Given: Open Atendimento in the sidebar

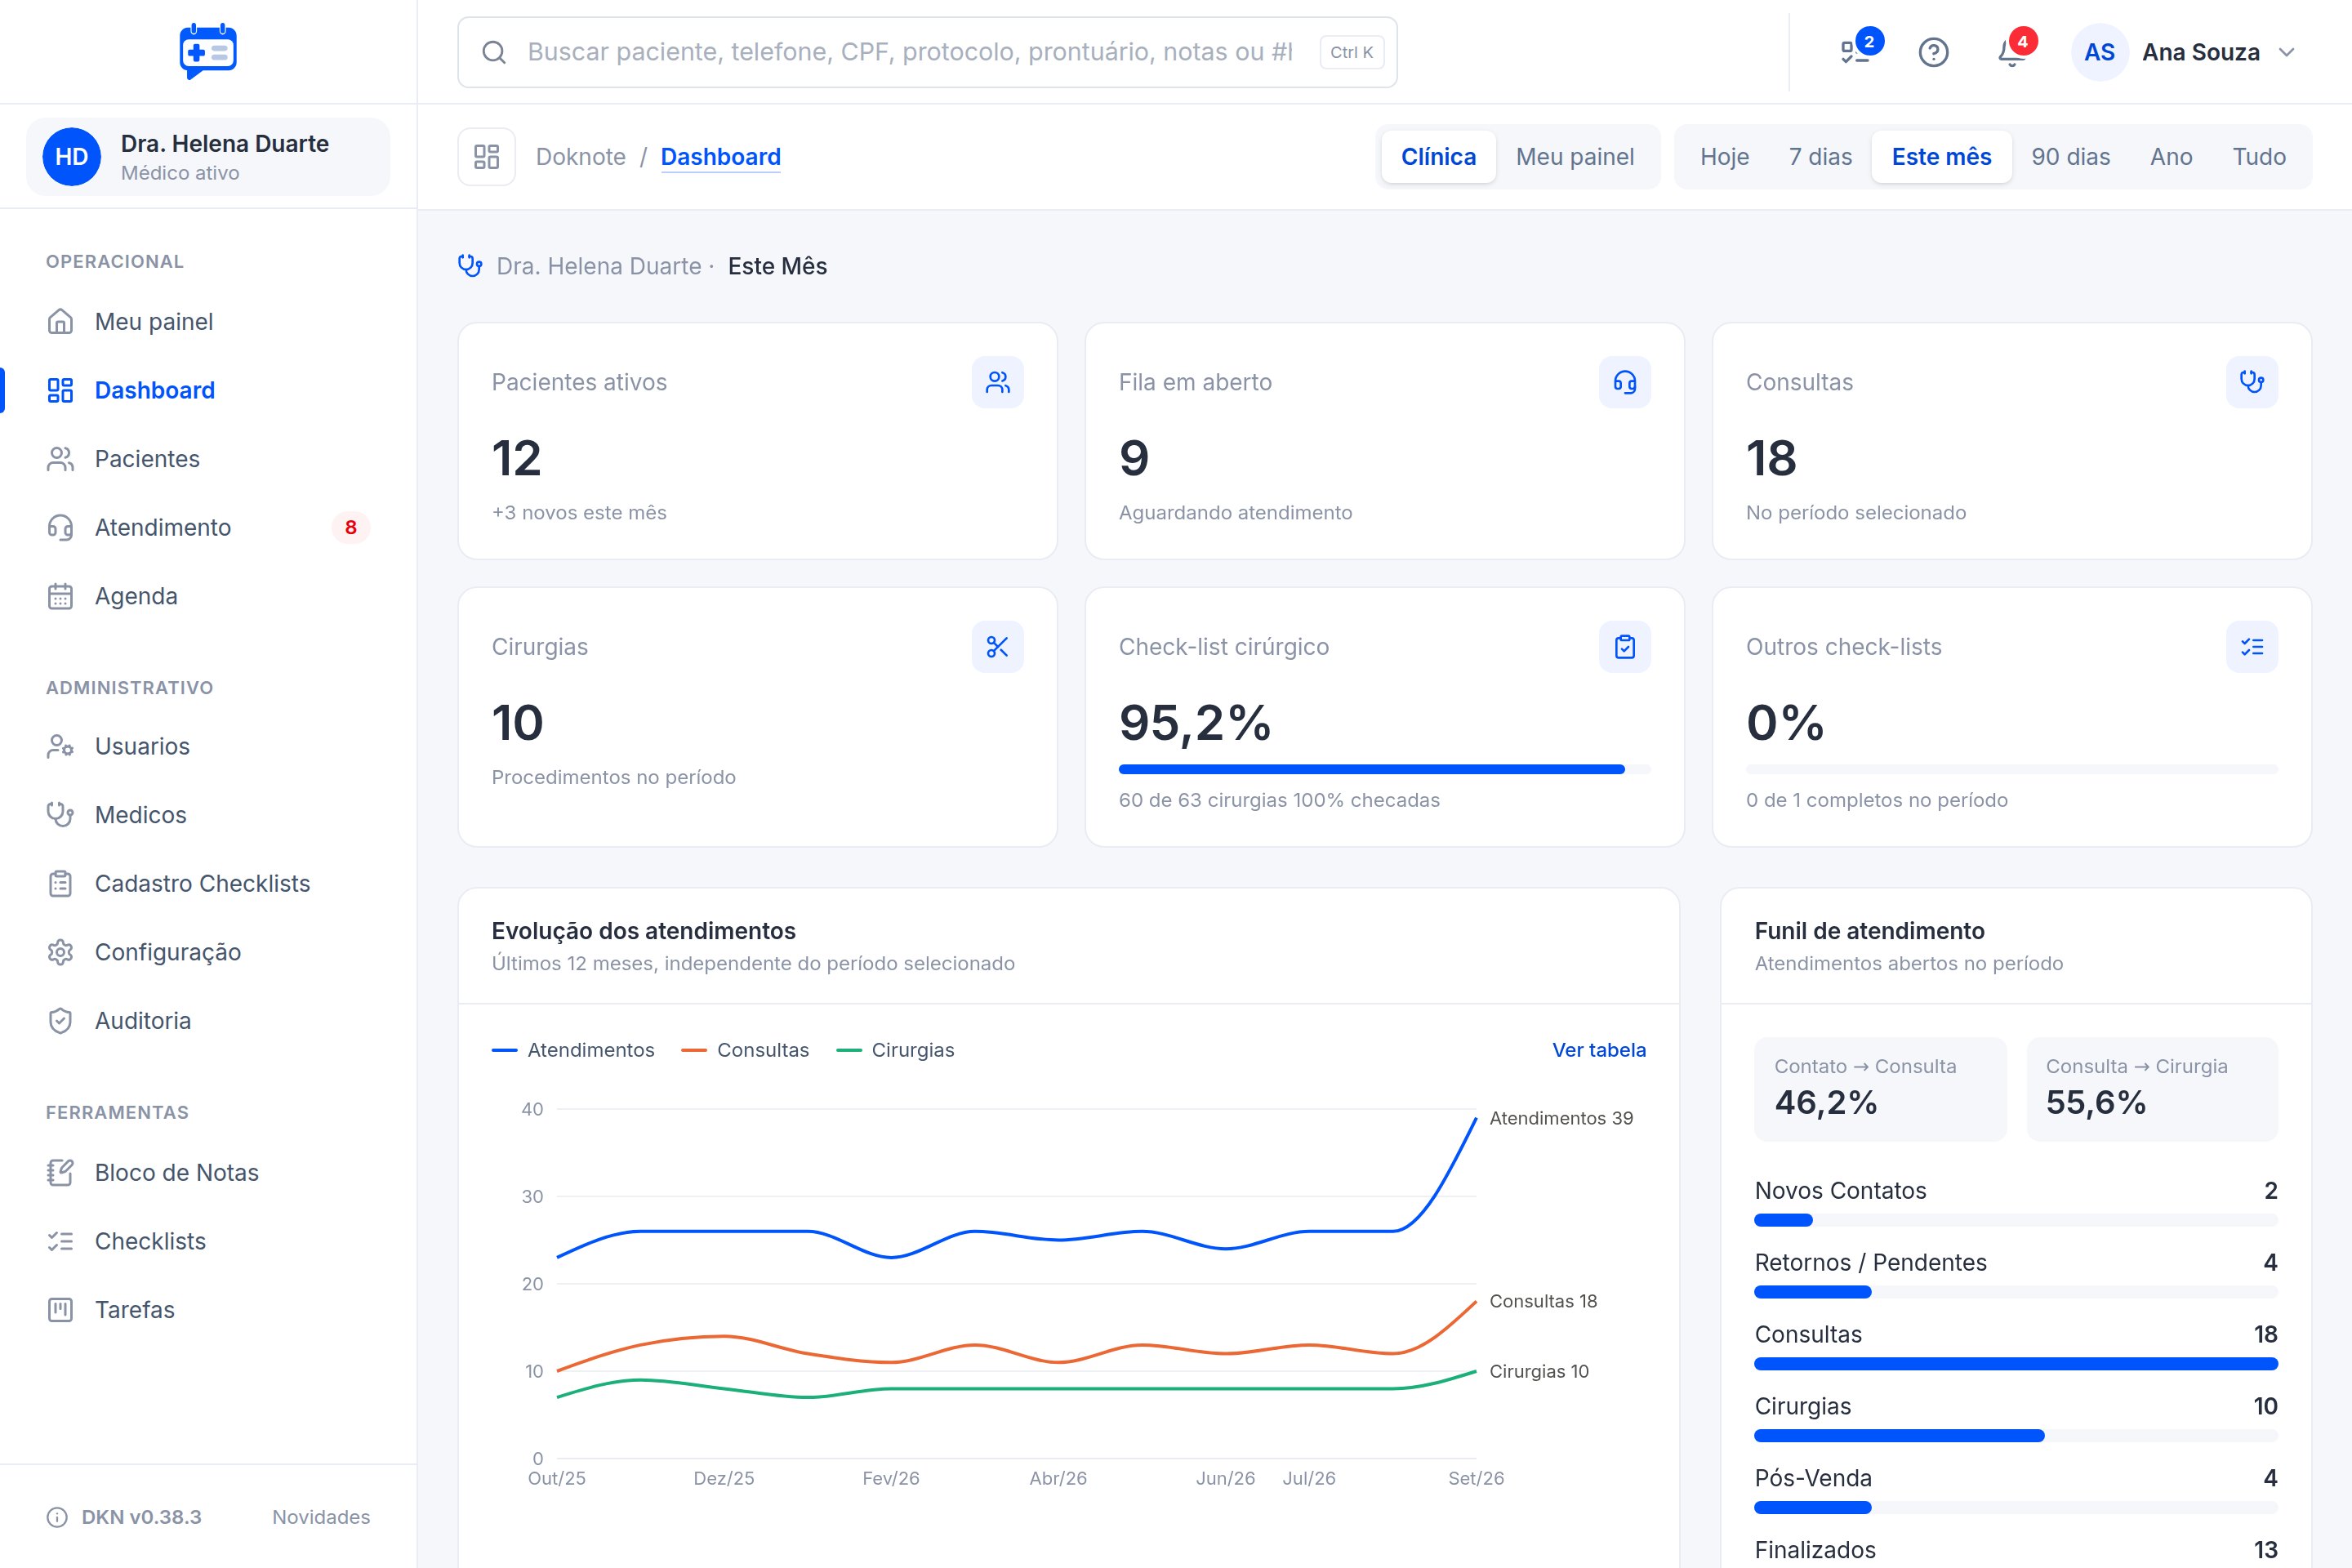Looking at the screenshot, I should pos(208,527).
